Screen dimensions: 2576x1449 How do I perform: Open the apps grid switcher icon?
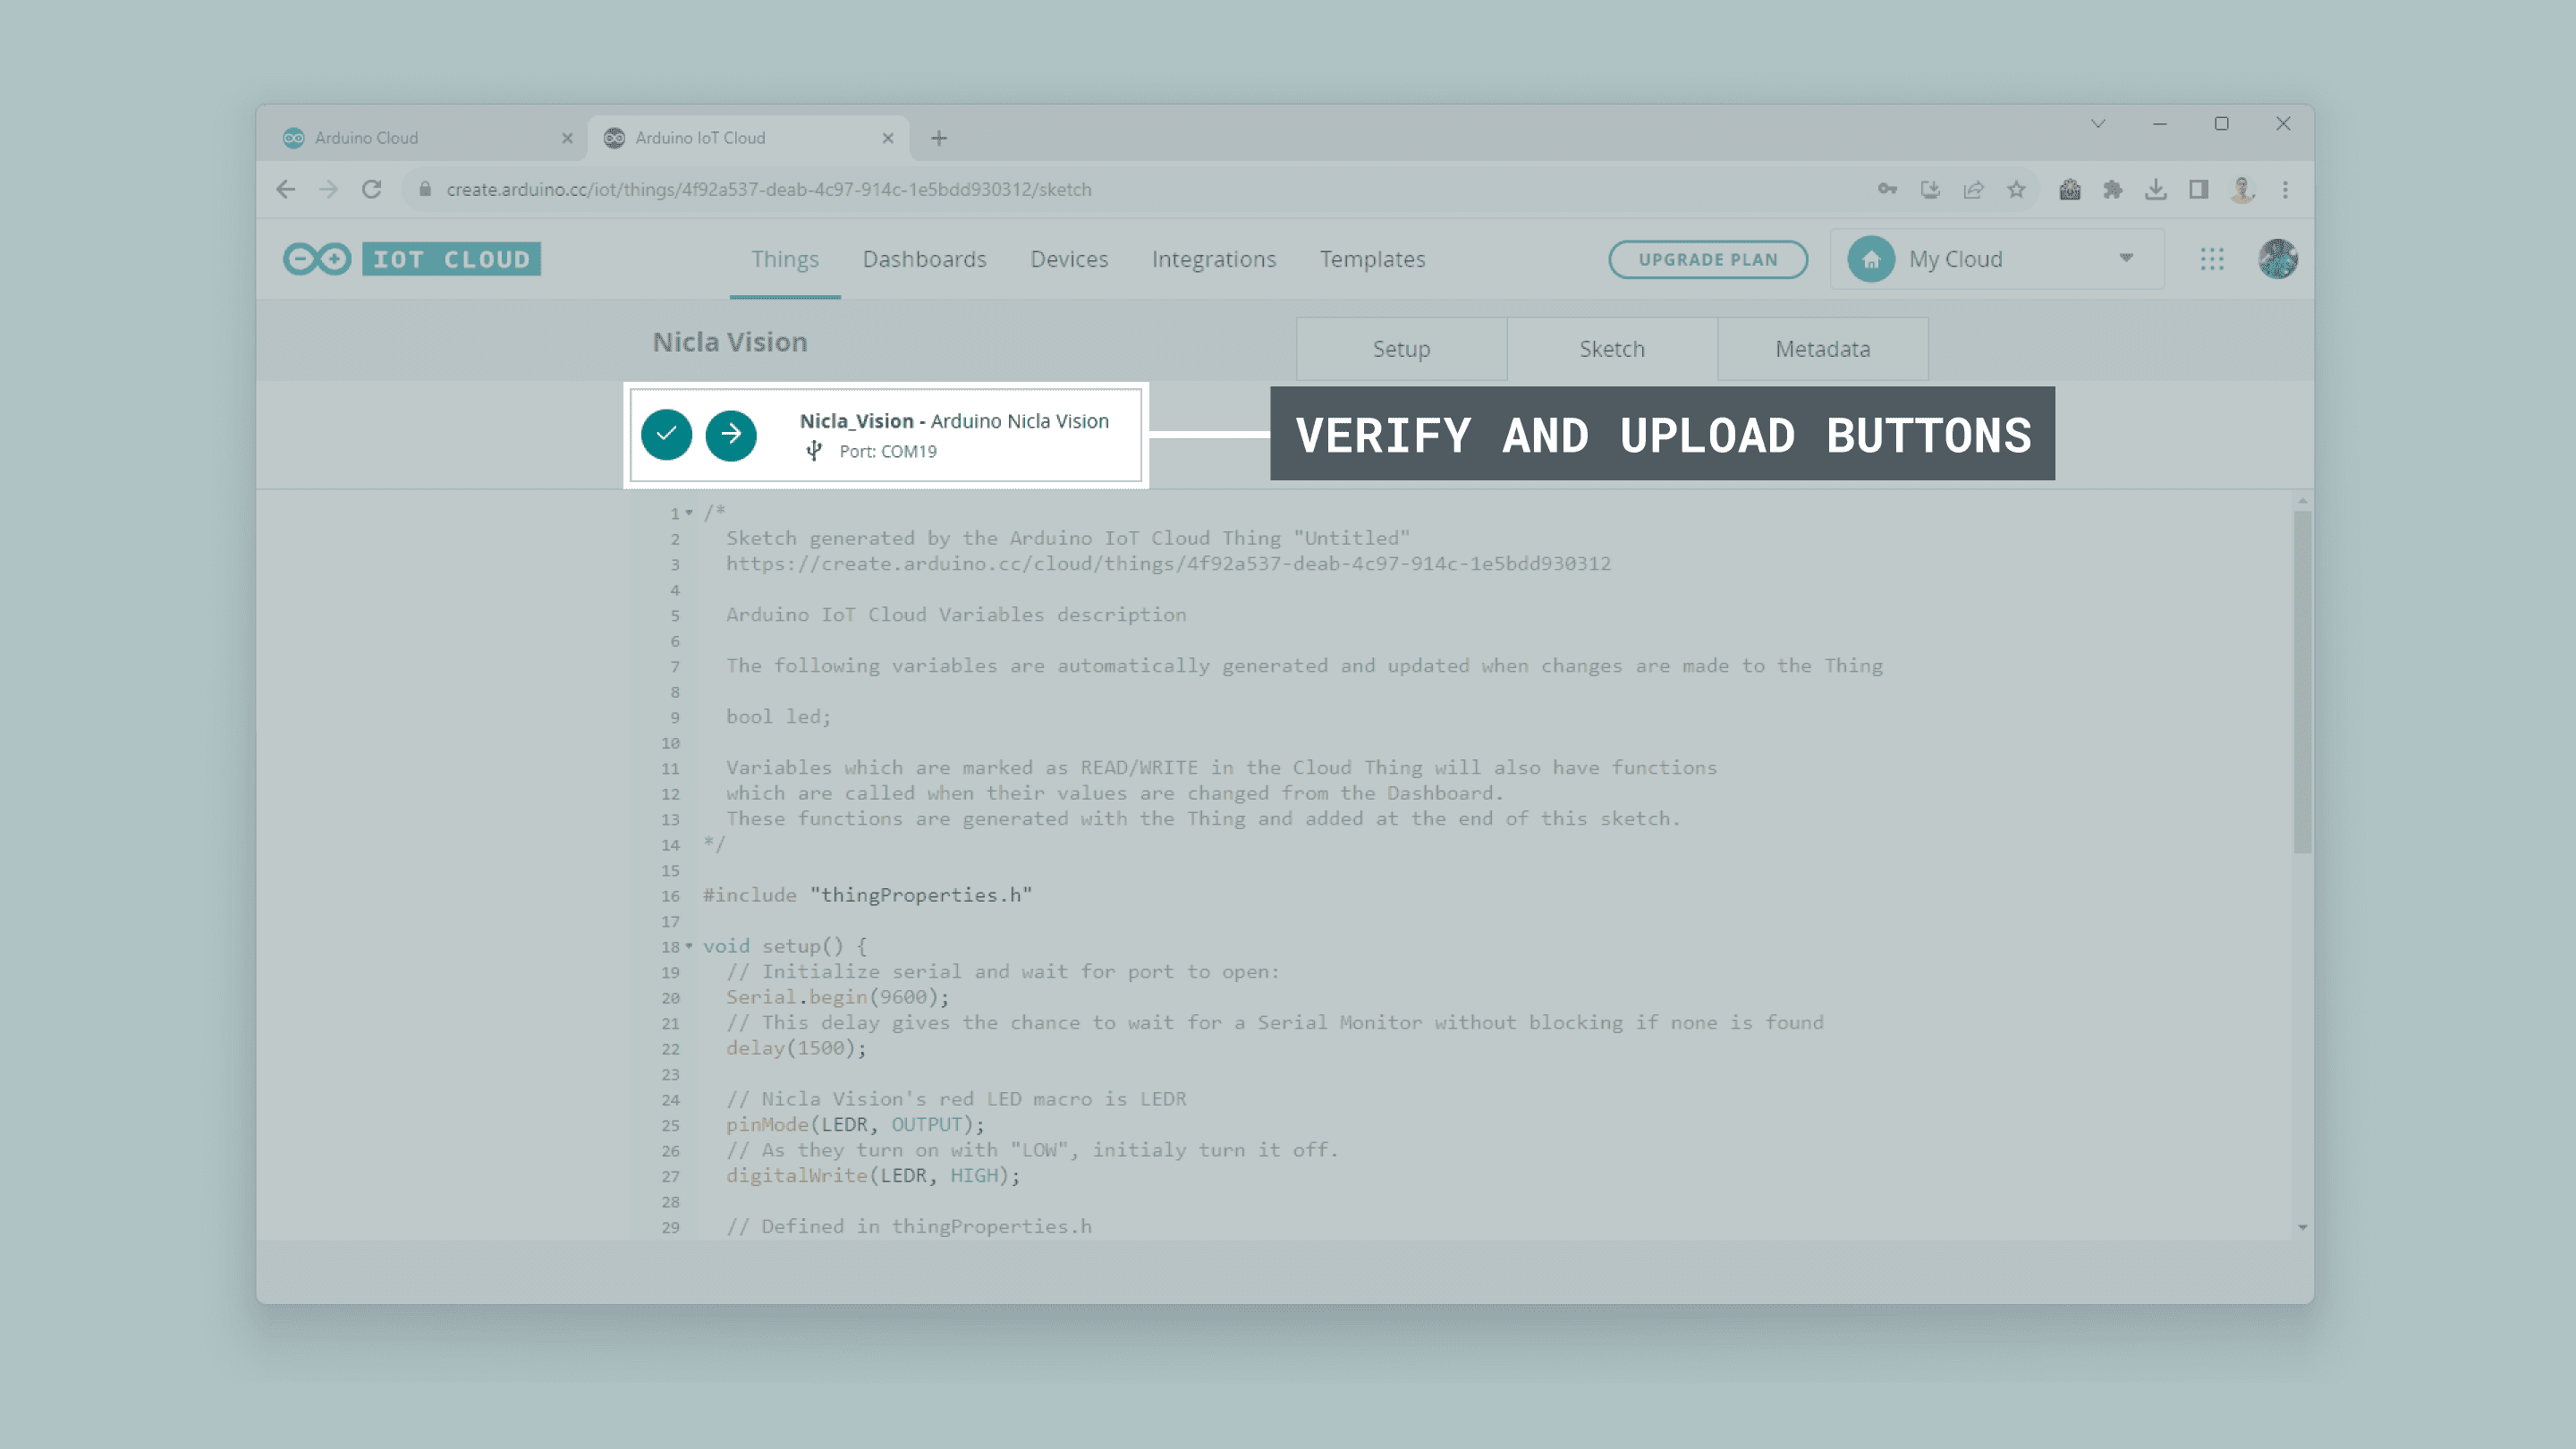[x=2211, y=259]
